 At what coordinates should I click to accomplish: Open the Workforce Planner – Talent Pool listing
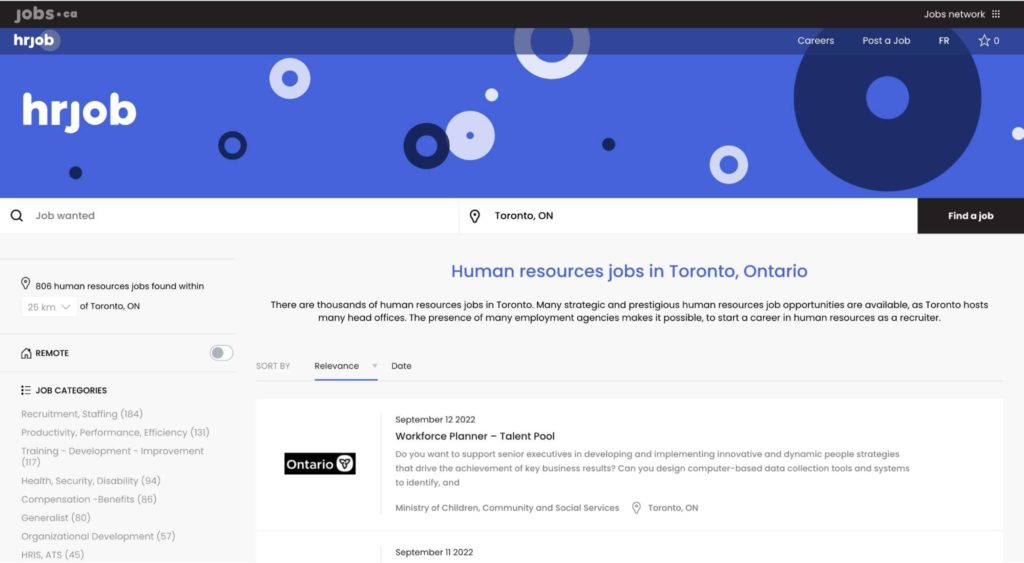(475, 436)
